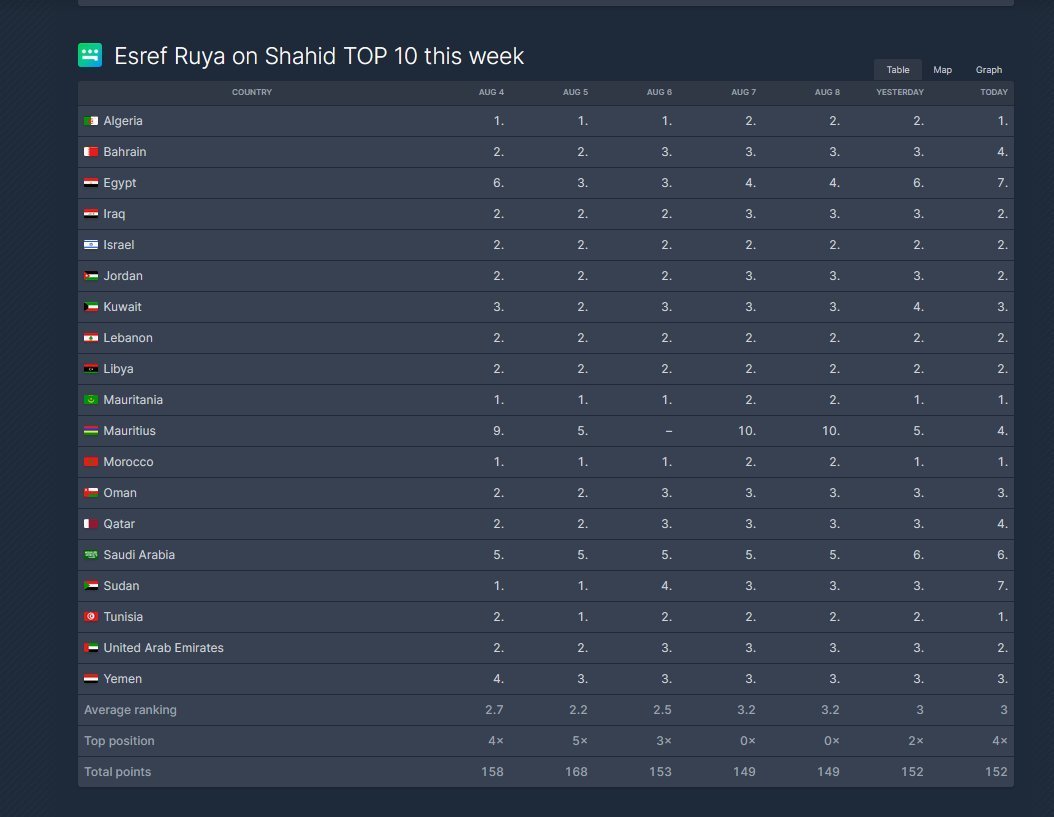1054x817 pixels.
Task: Open the United Arab Emirates link
Action: (163, 648)
